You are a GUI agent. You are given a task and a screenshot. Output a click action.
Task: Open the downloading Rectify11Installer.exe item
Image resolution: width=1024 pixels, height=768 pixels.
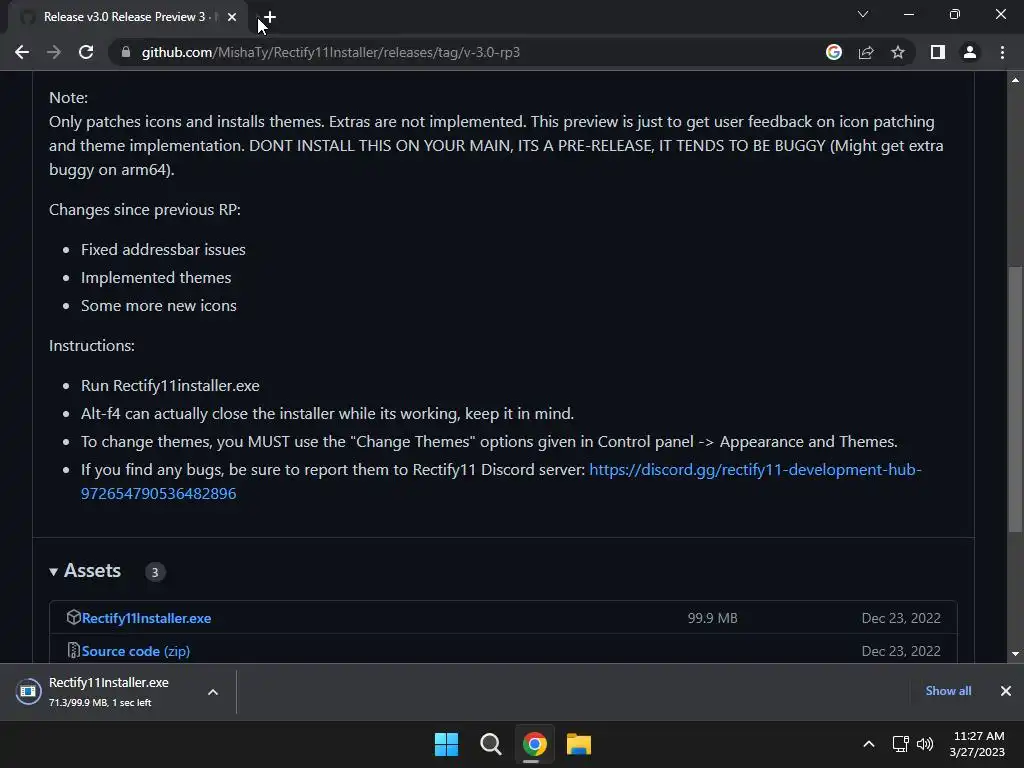108,691
